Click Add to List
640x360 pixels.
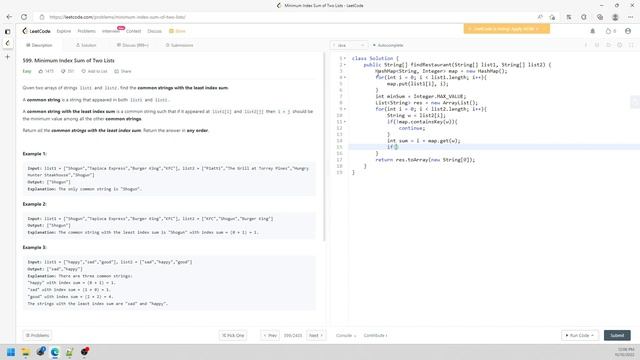pos(94,71)
